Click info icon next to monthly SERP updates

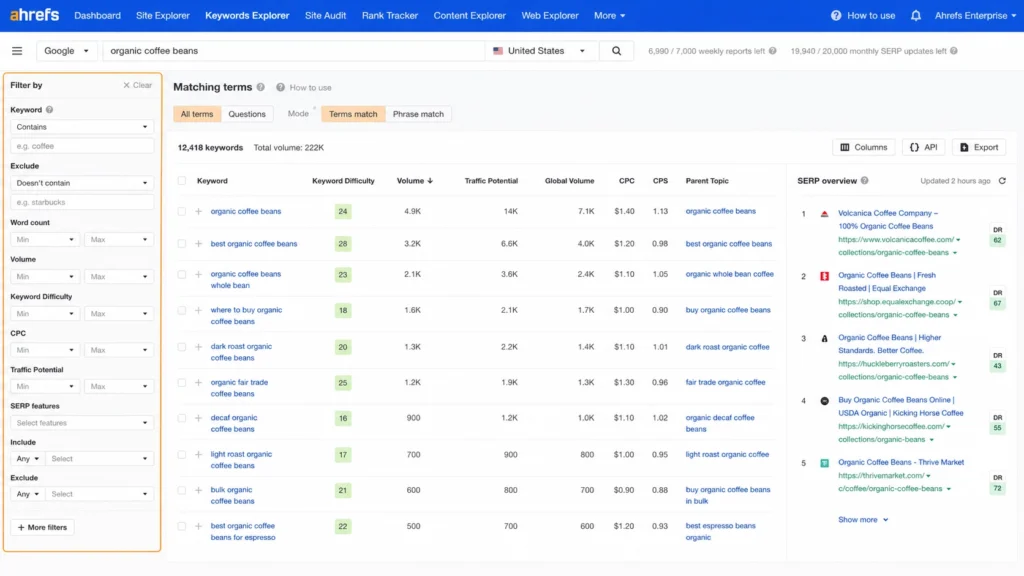[953, 51]
